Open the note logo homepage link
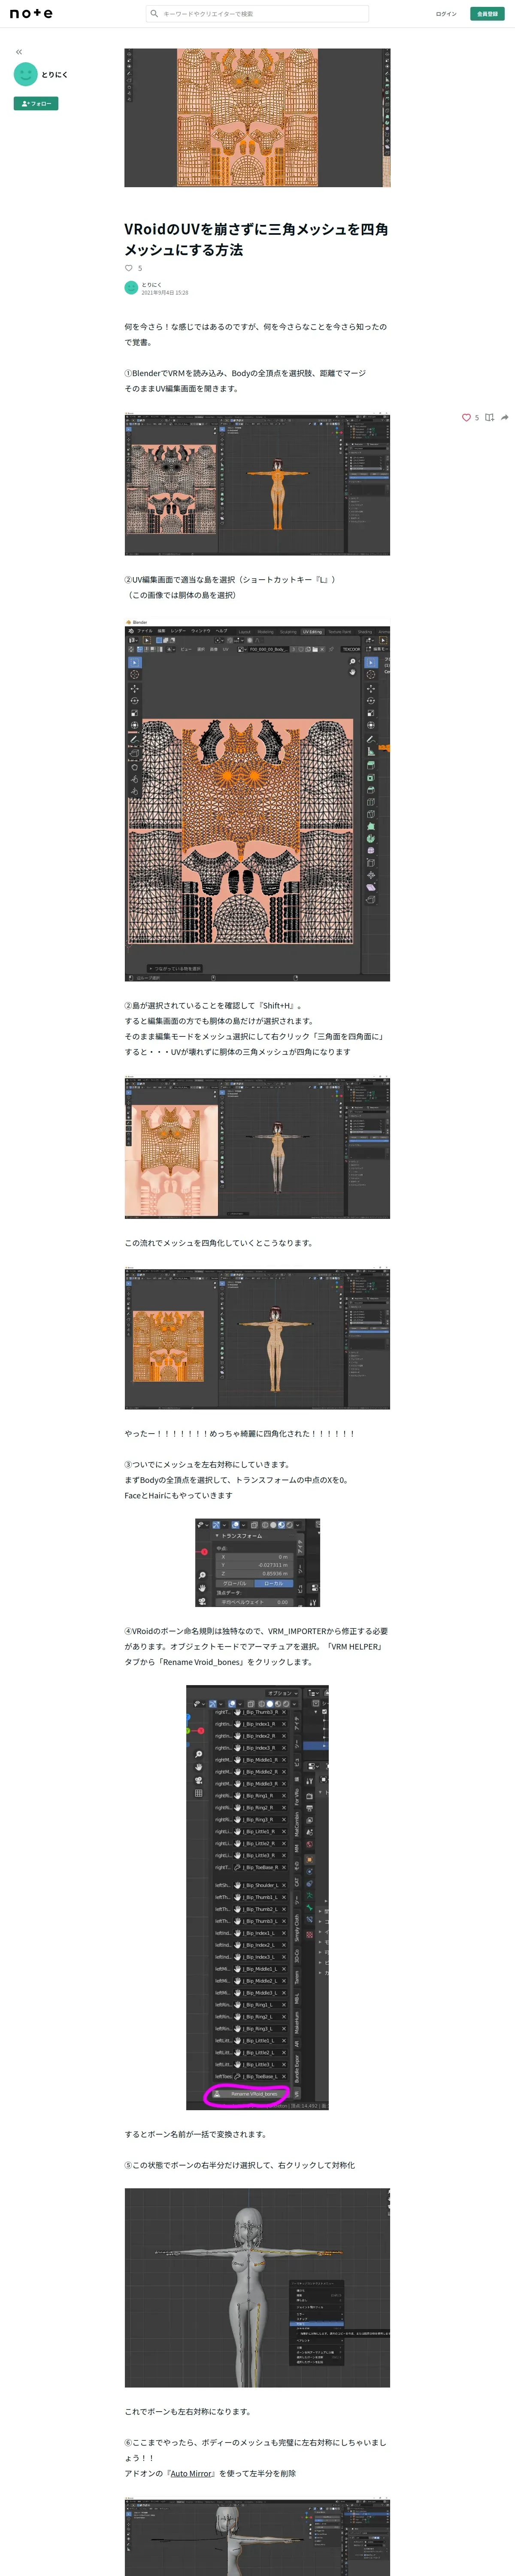515x2576 pixels. pyautogui.click(x=31, y=14)
